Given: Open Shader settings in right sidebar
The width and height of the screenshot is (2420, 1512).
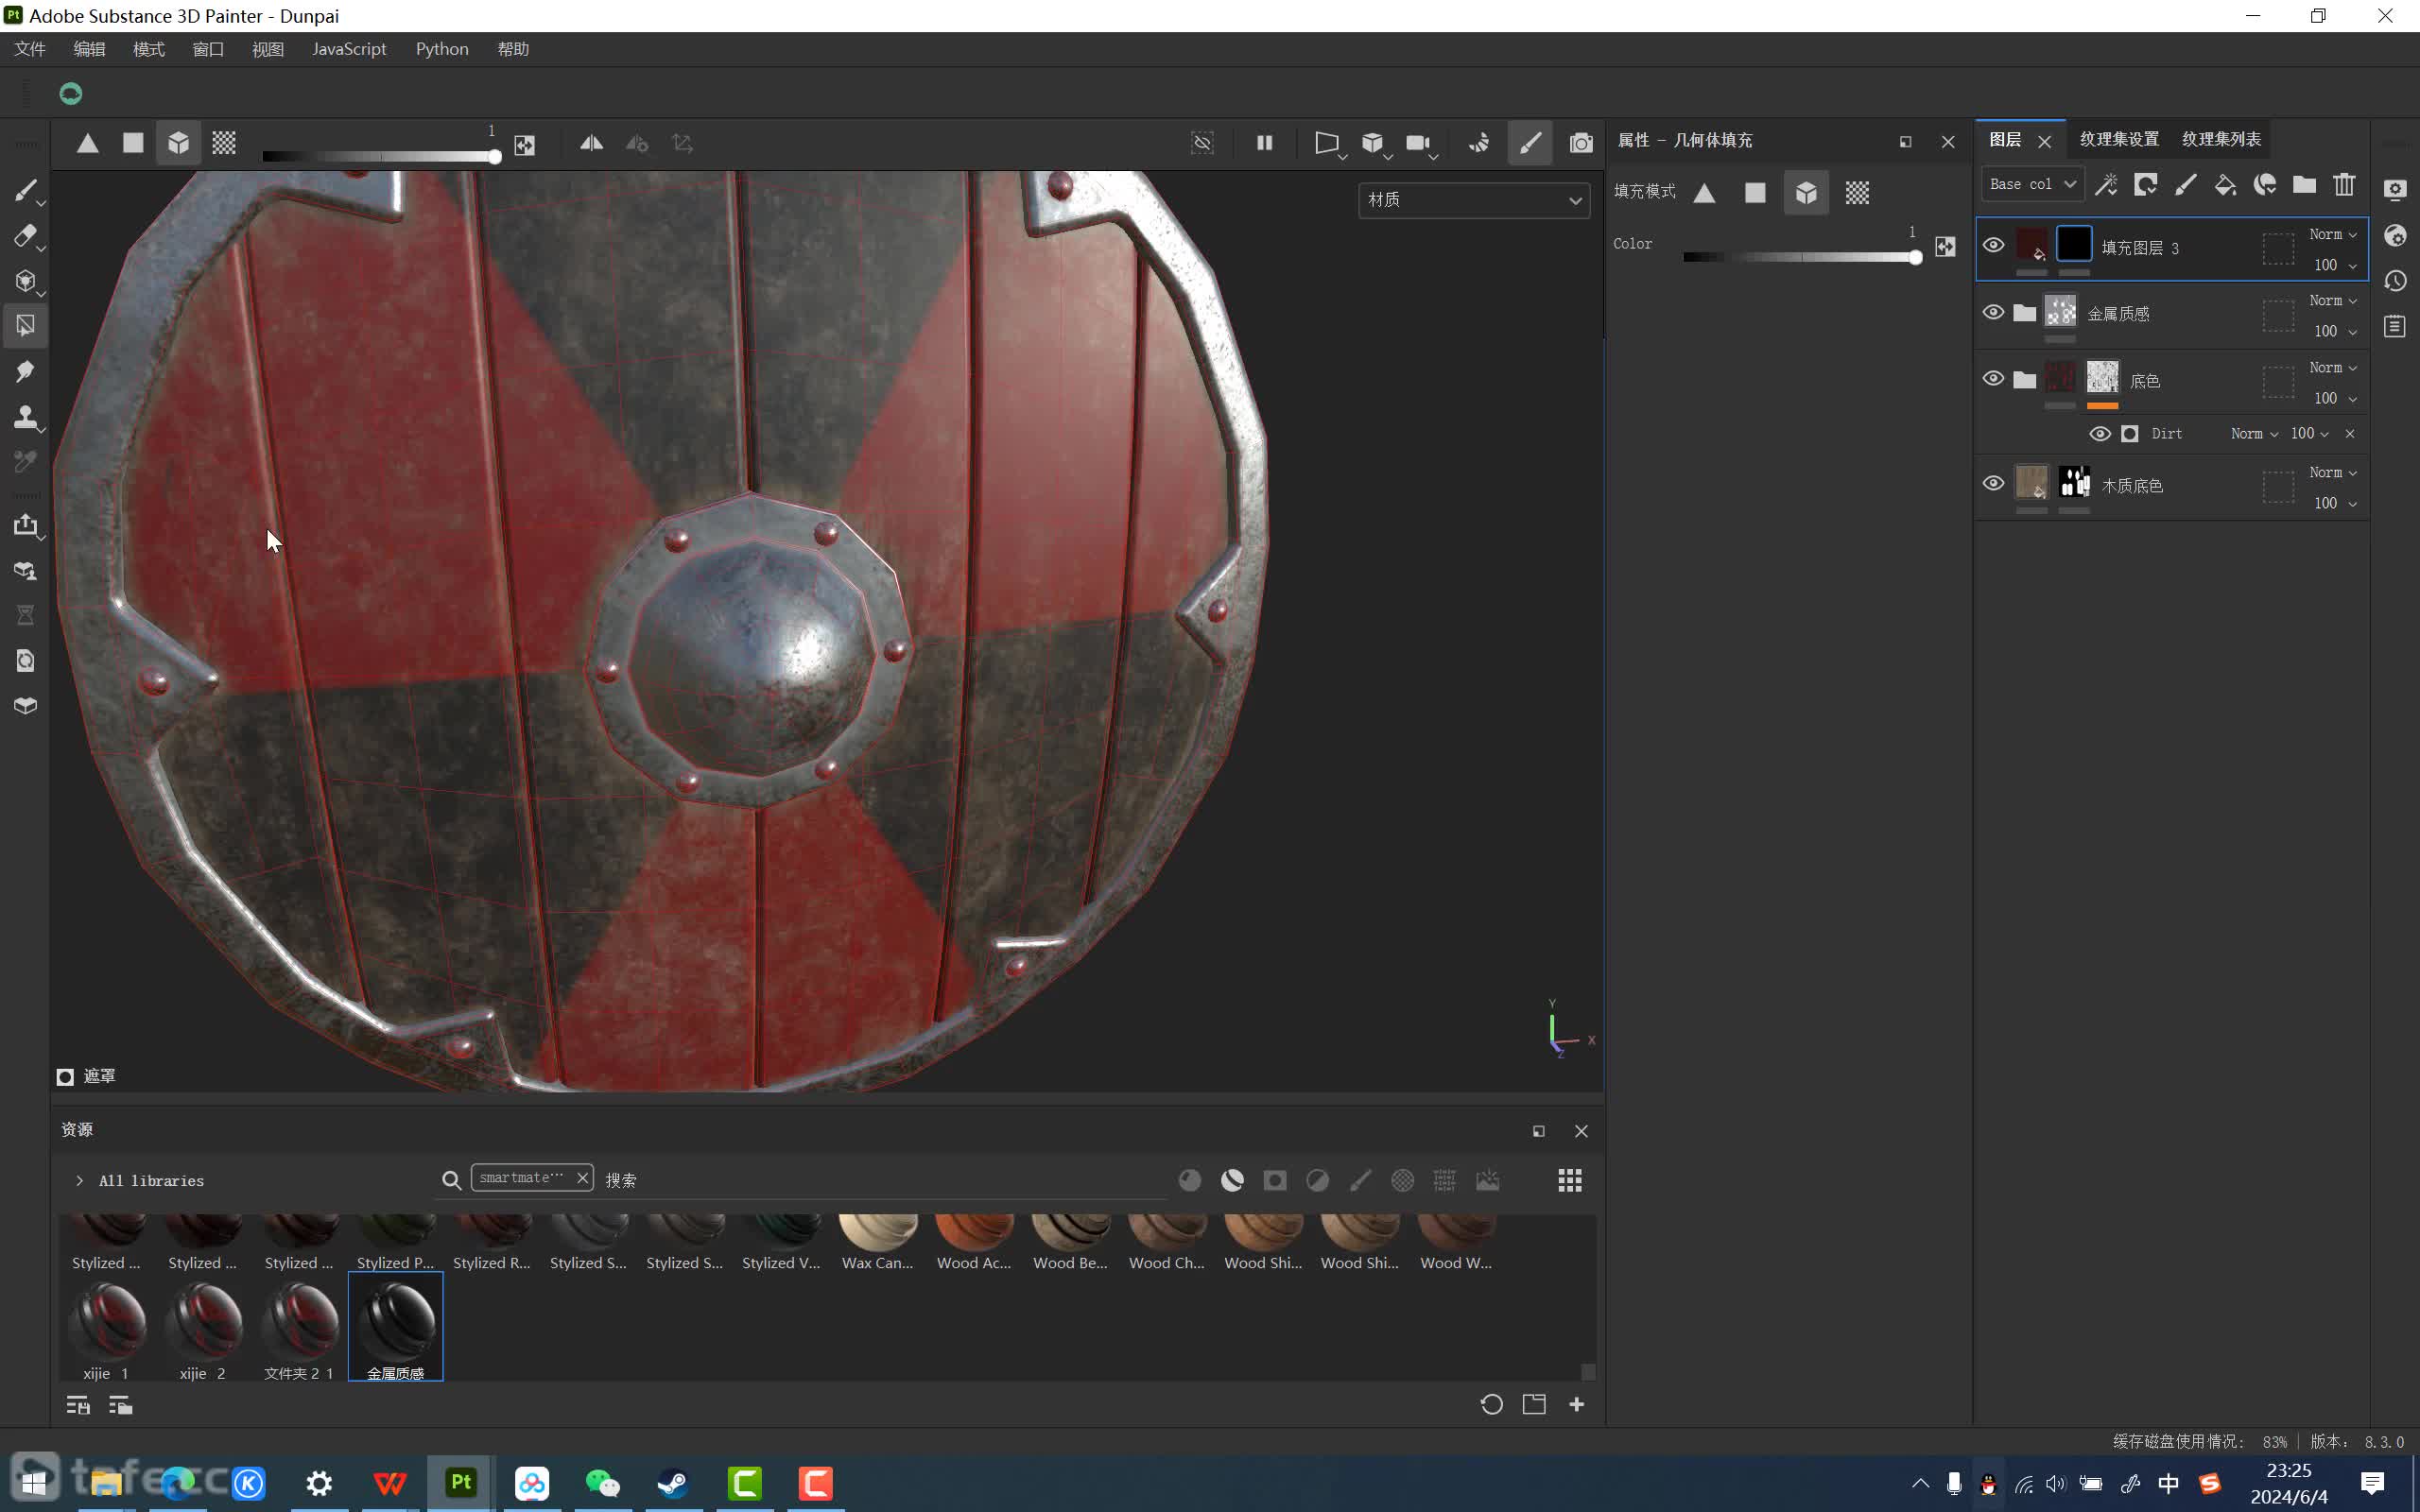Looking at the screenshot, I should coord(2395,236).
